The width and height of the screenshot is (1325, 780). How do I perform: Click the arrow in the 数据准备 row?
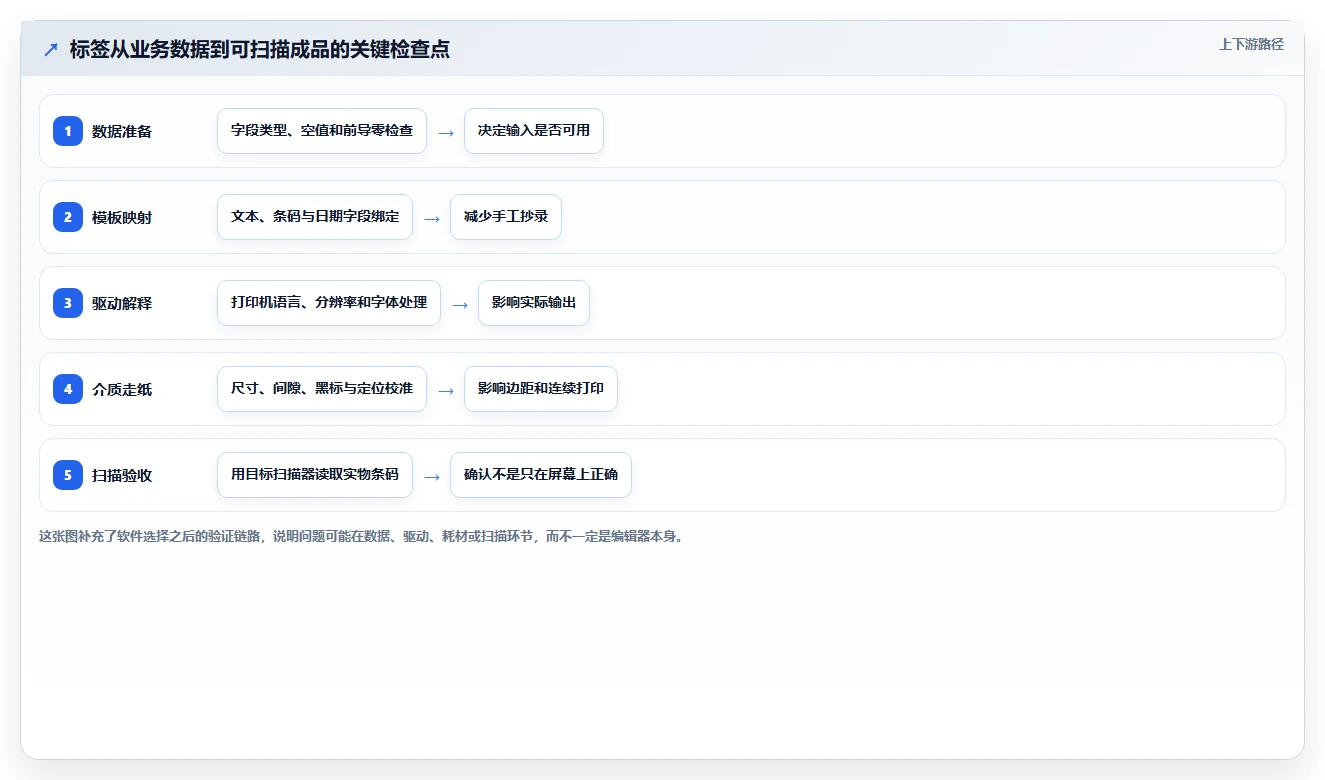(446, 132)
